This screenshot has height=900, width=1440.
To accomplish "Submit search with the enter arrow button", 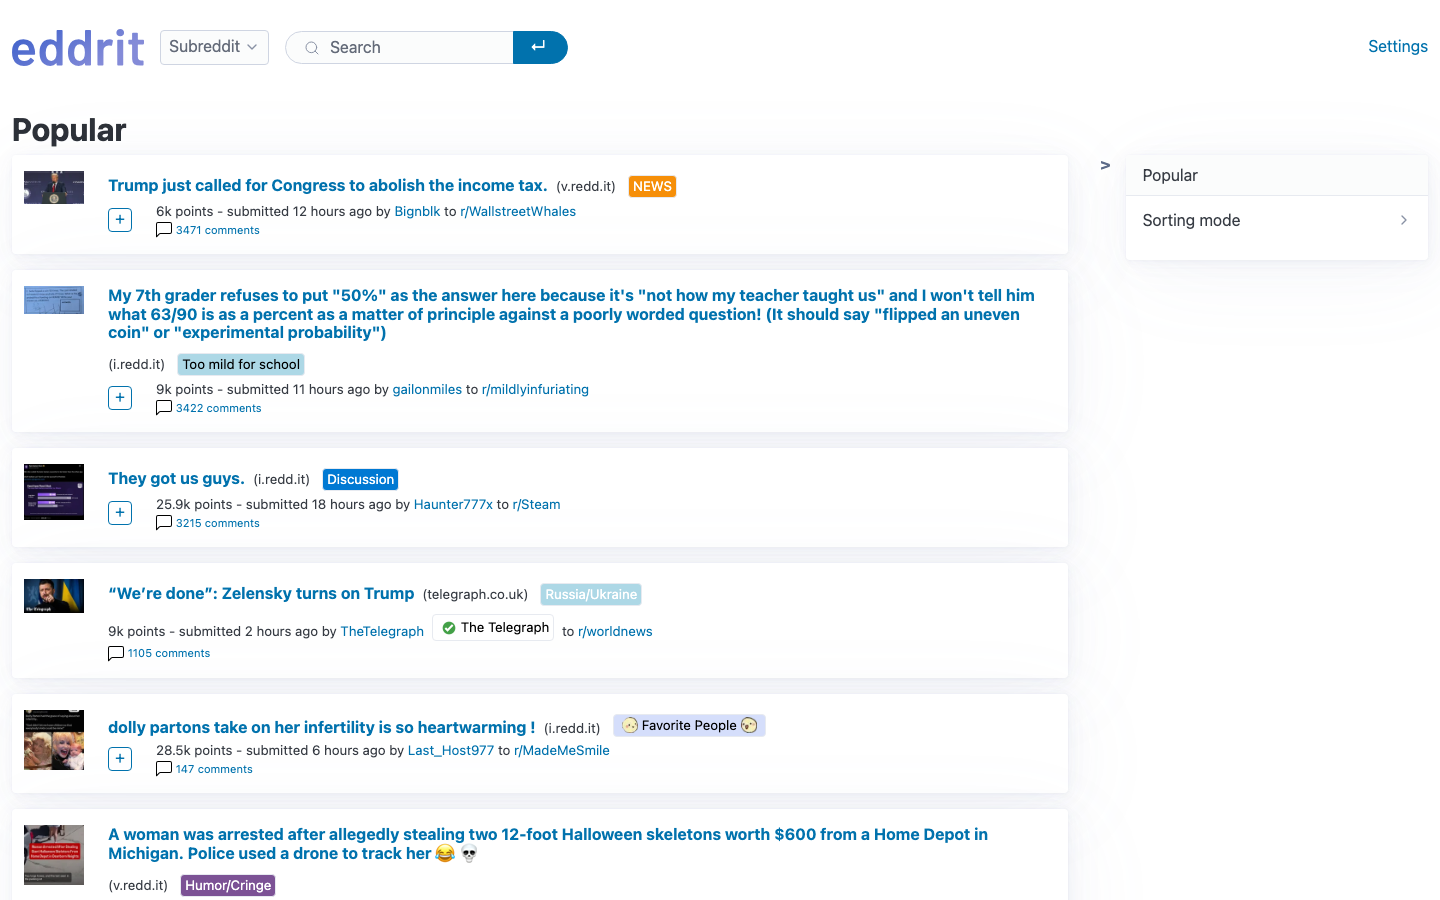I will pos(540,47).
